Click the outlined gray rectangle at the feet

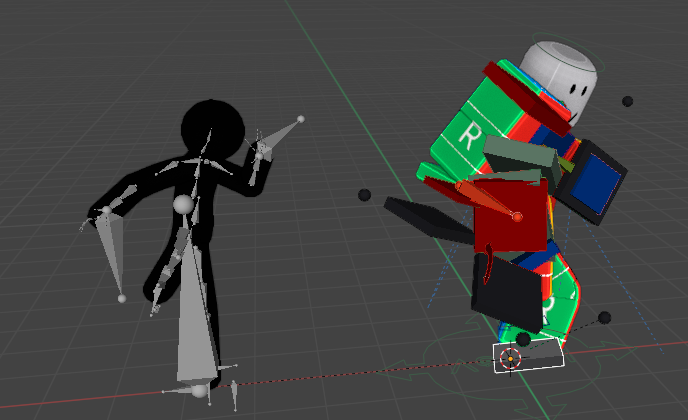tap(528, 356)
